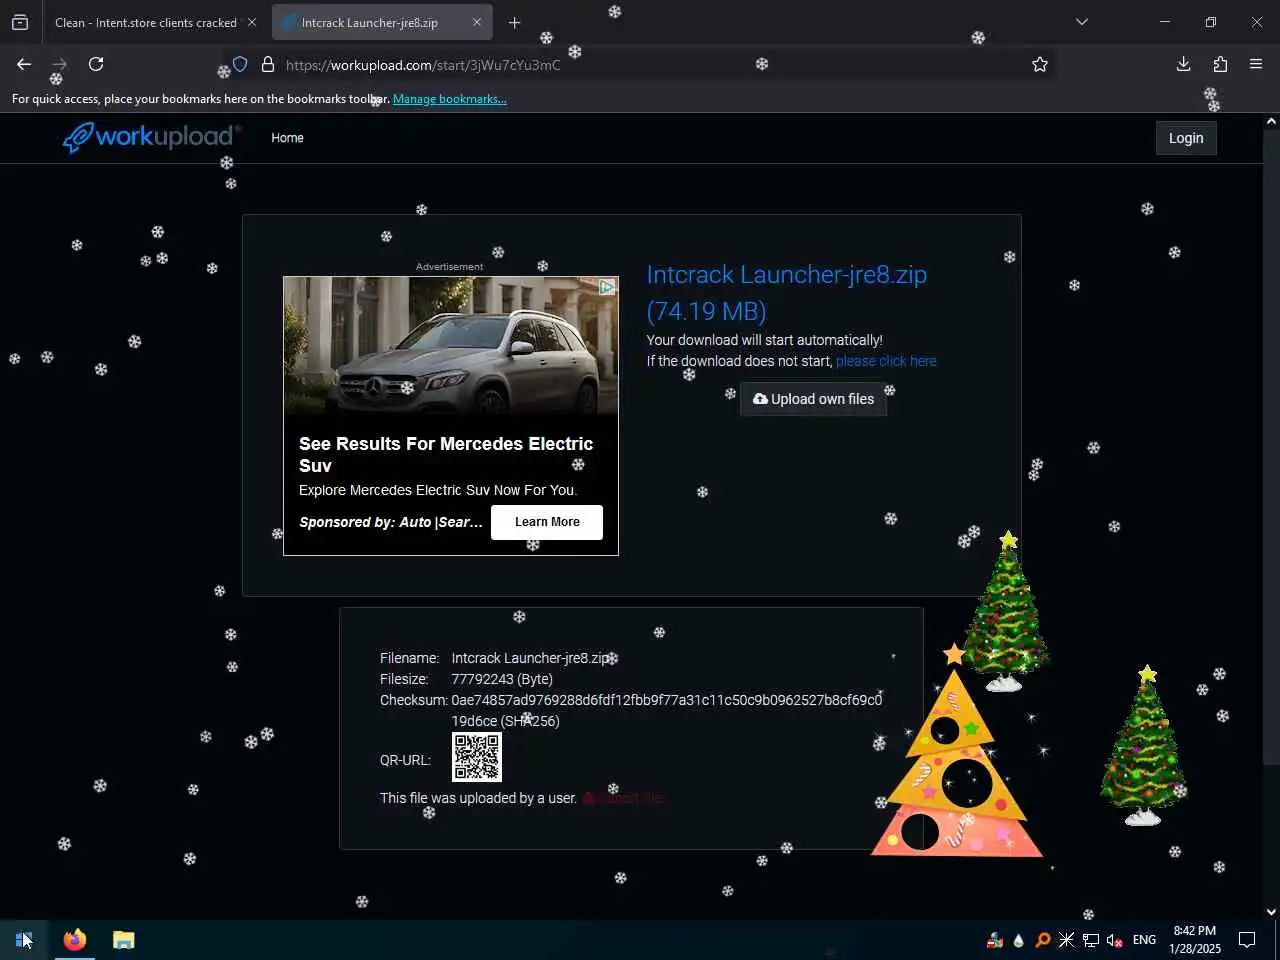Open the clock showing 8:42 PM
This screenshot has width=1280, height=960.
(1194, 940)
